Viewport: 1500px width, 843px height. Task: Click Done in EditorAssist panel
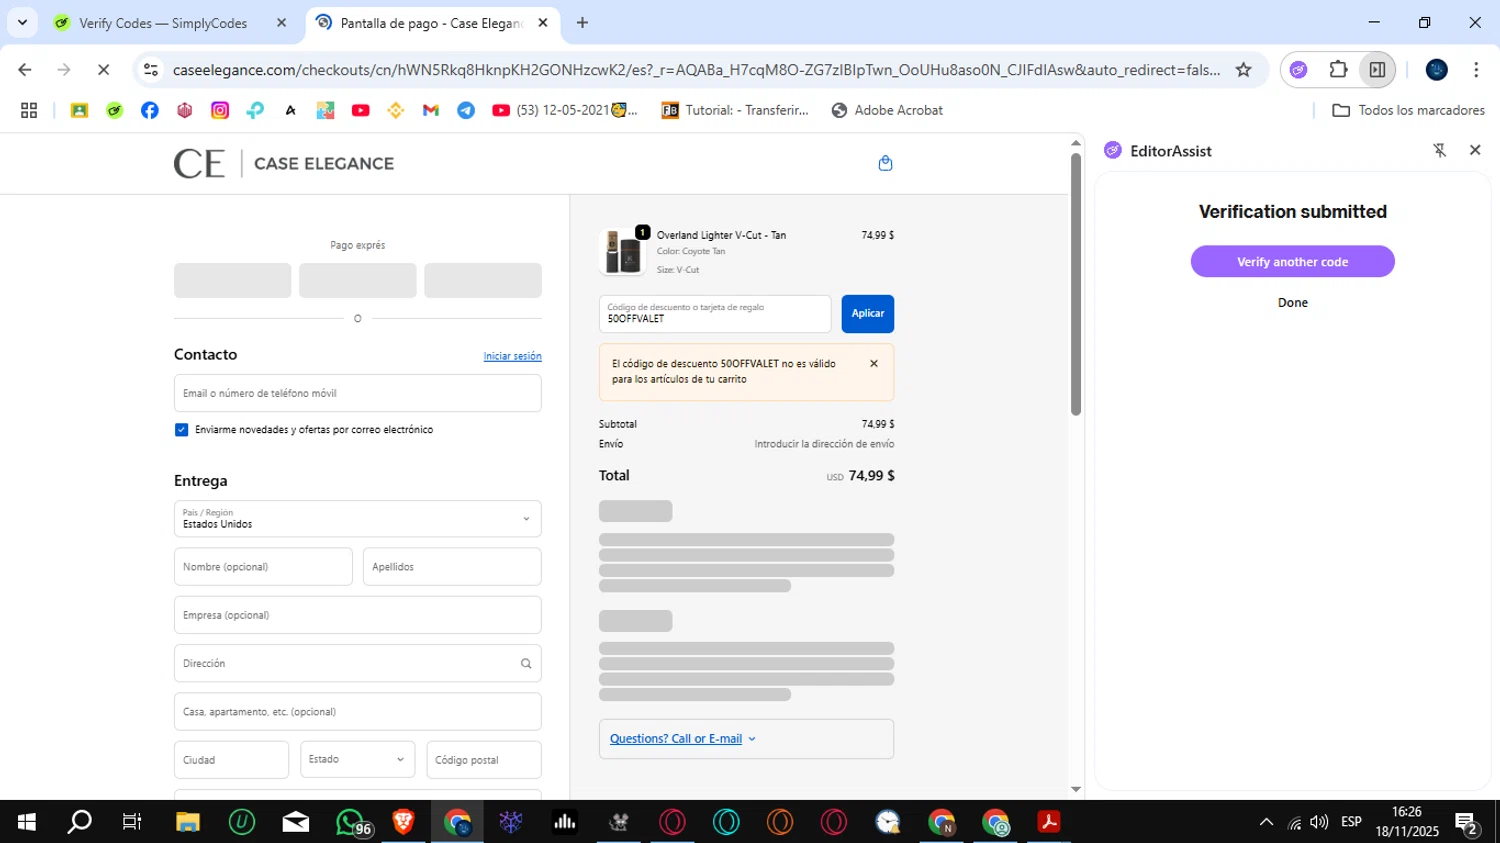(x=1293, y=303)
